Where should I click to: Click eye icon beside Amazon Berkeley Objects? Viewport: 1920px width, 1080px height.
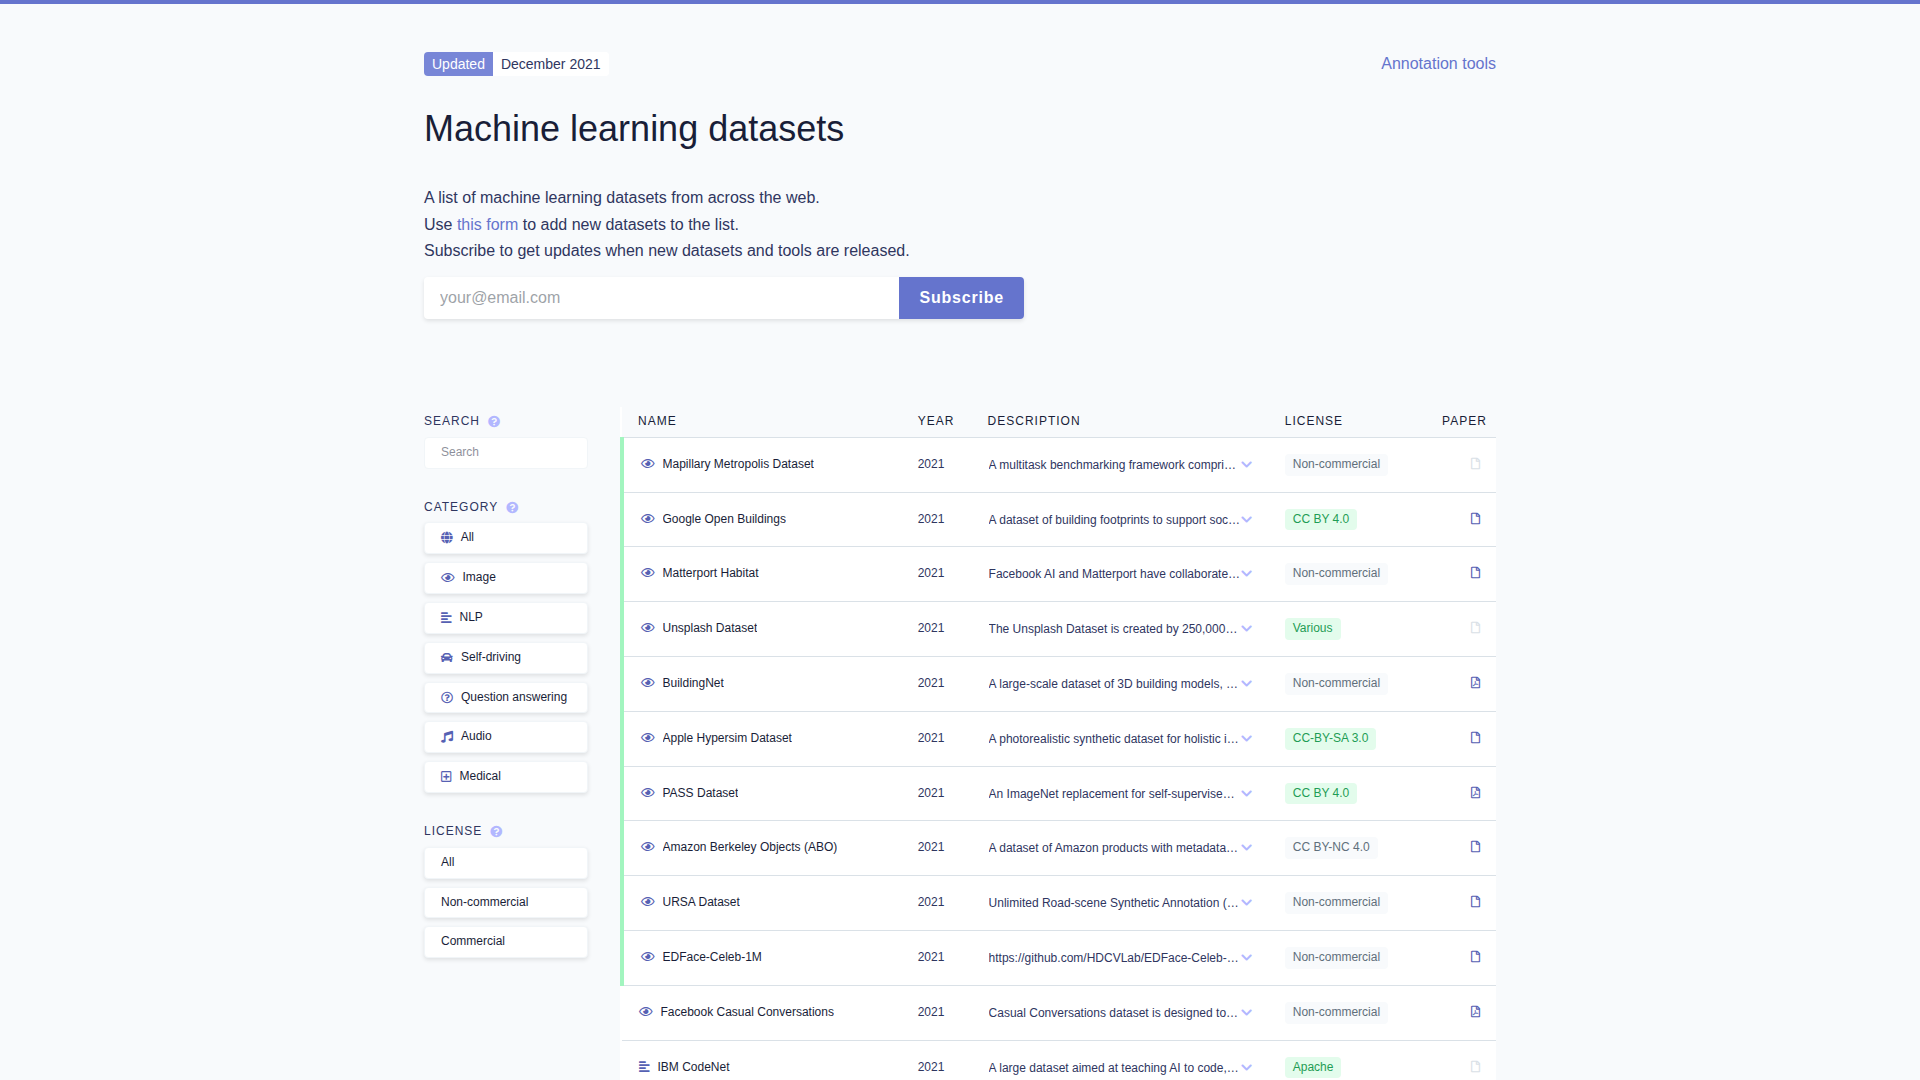[648, 847]
